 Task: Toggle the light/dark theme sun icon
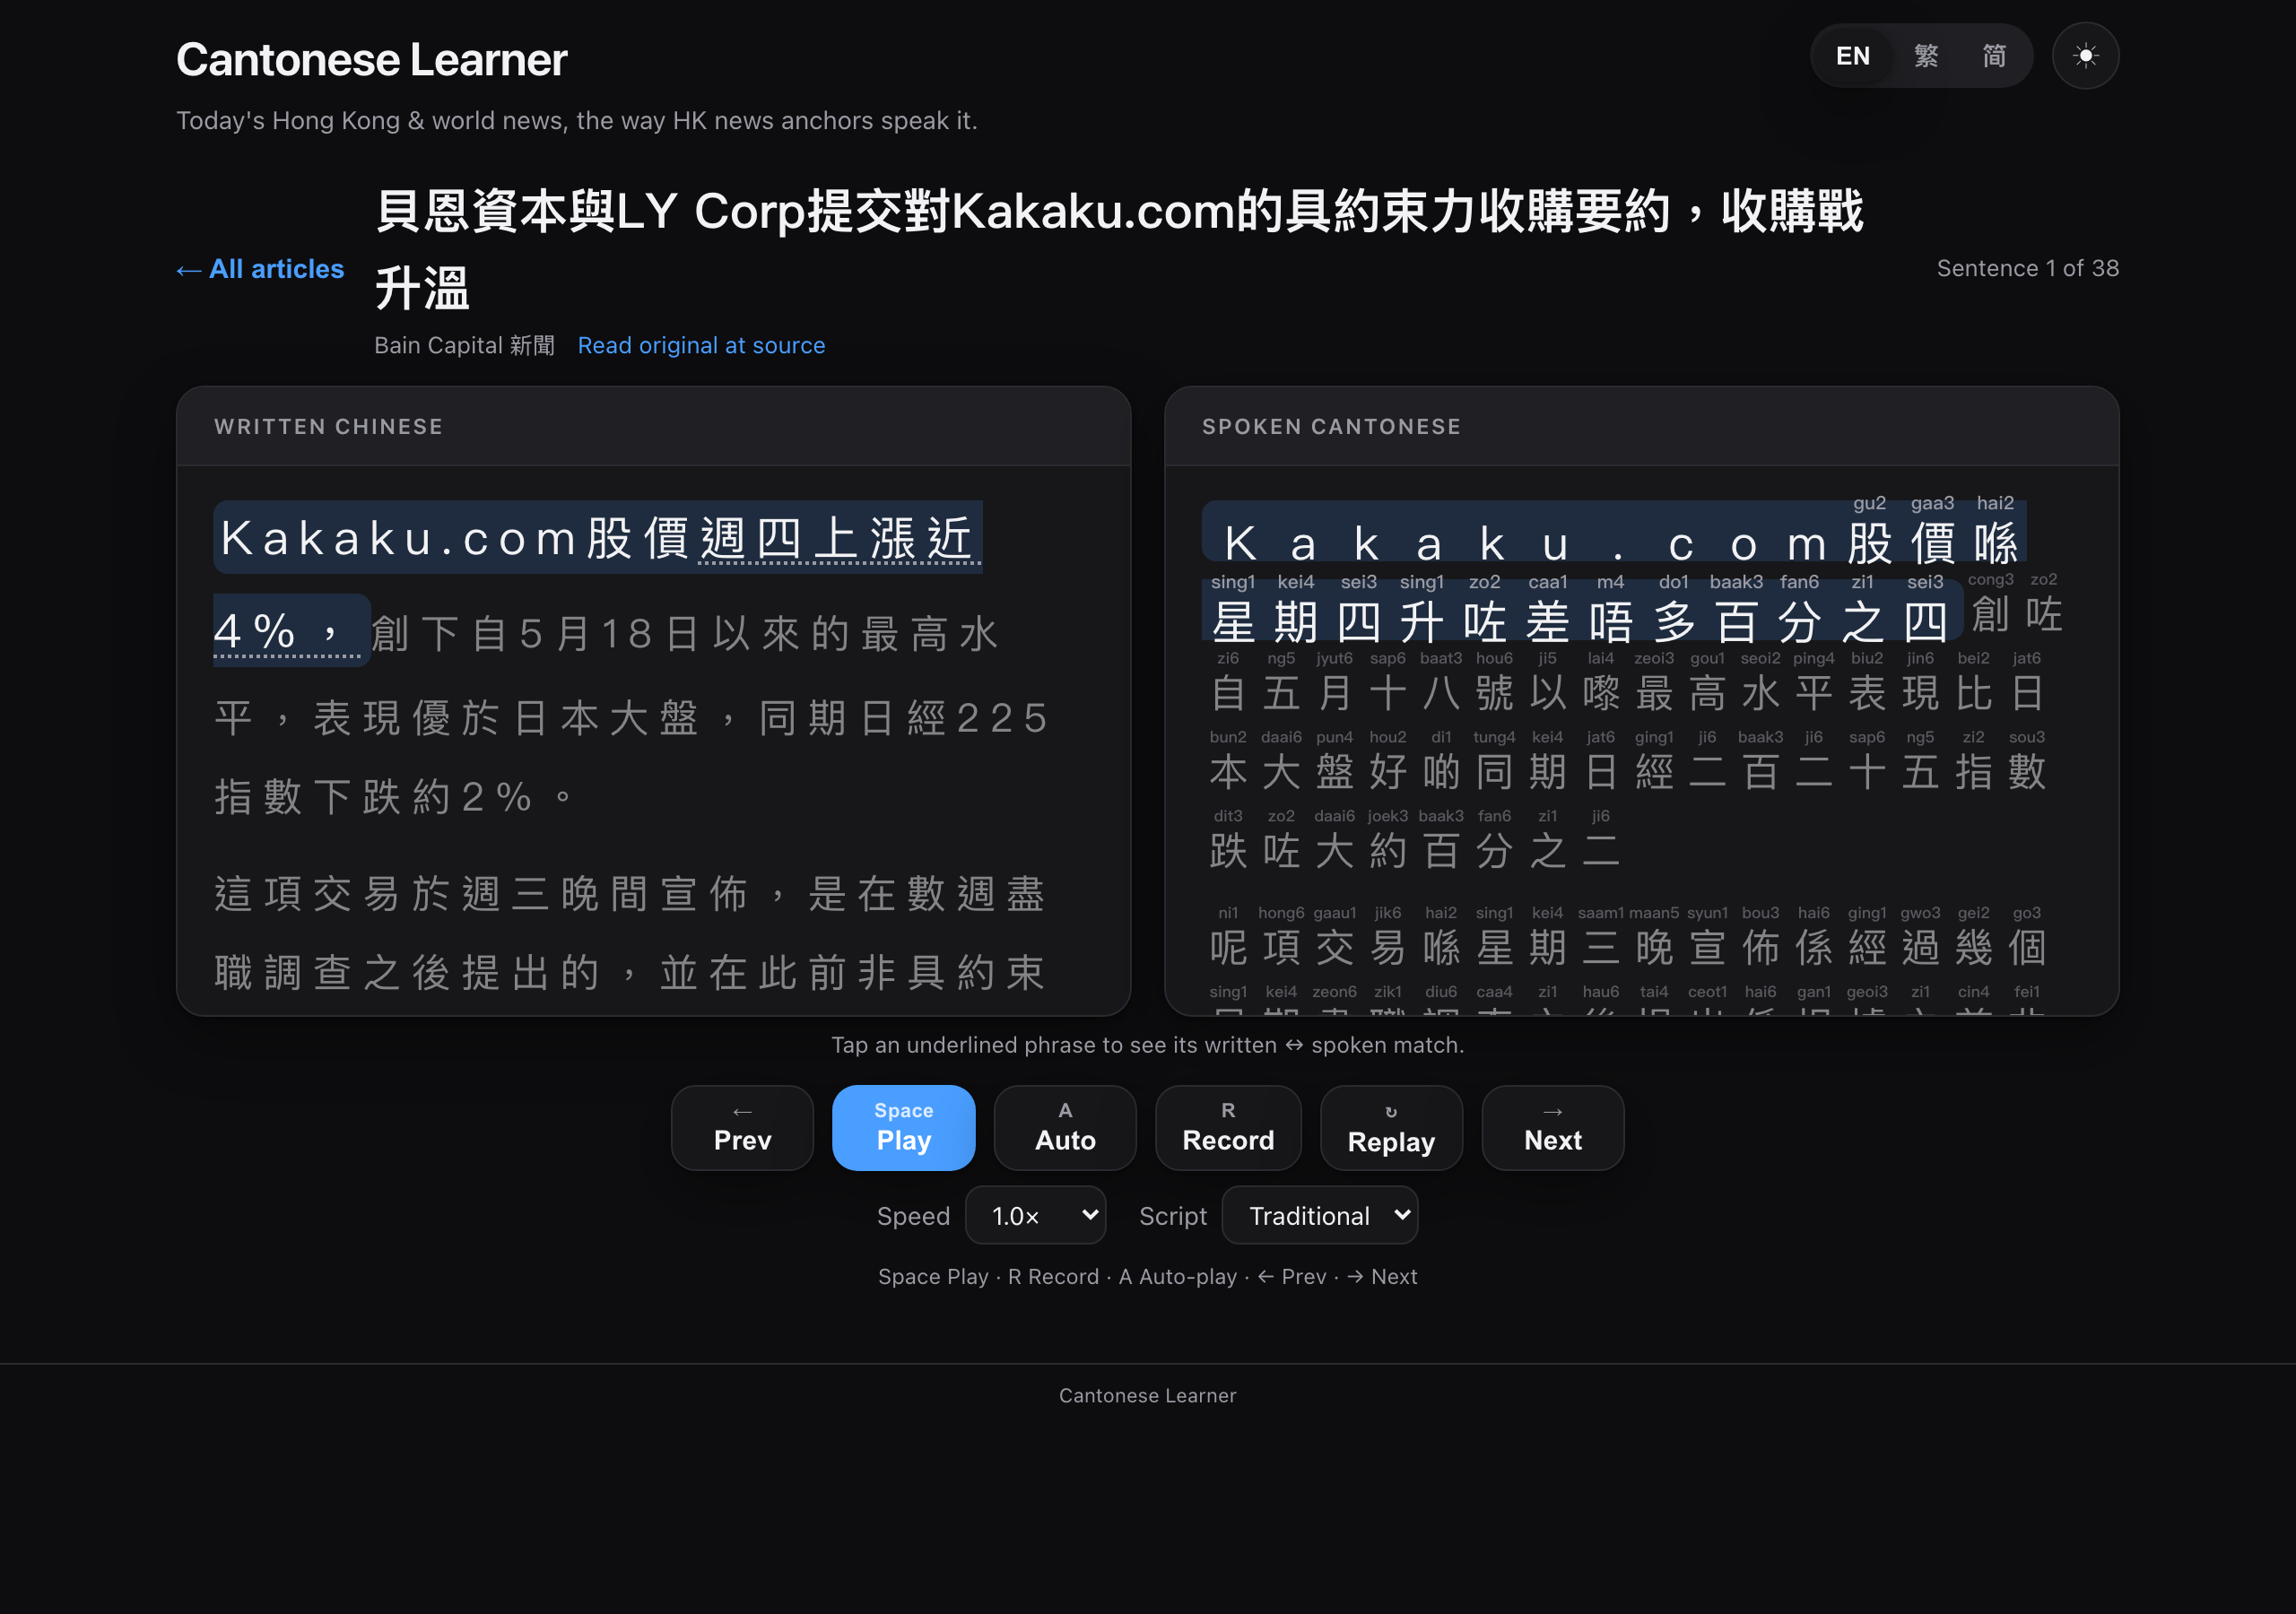pos(2085,56)
